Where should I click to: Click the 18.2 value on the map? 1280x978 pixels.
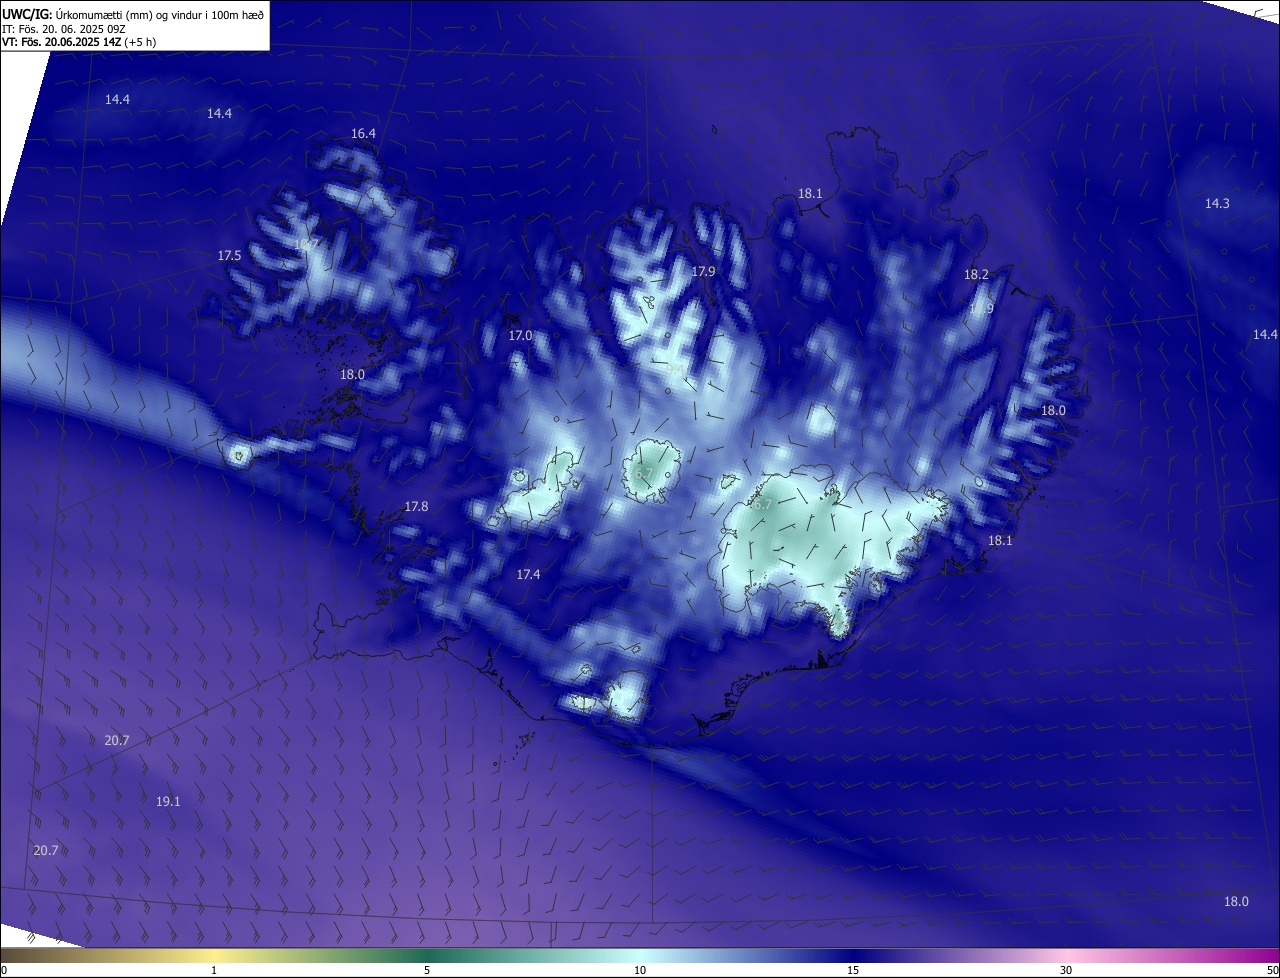976,275
